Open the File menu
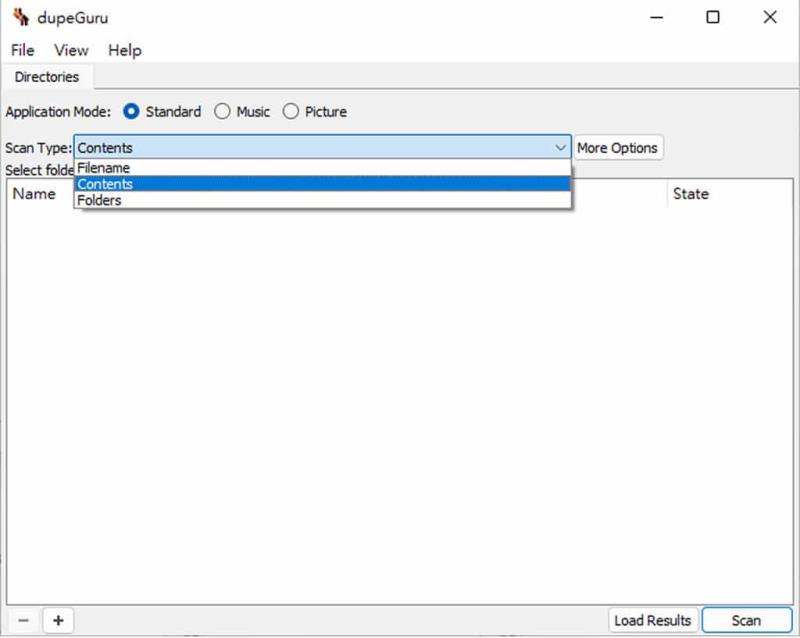 point(22,50)
